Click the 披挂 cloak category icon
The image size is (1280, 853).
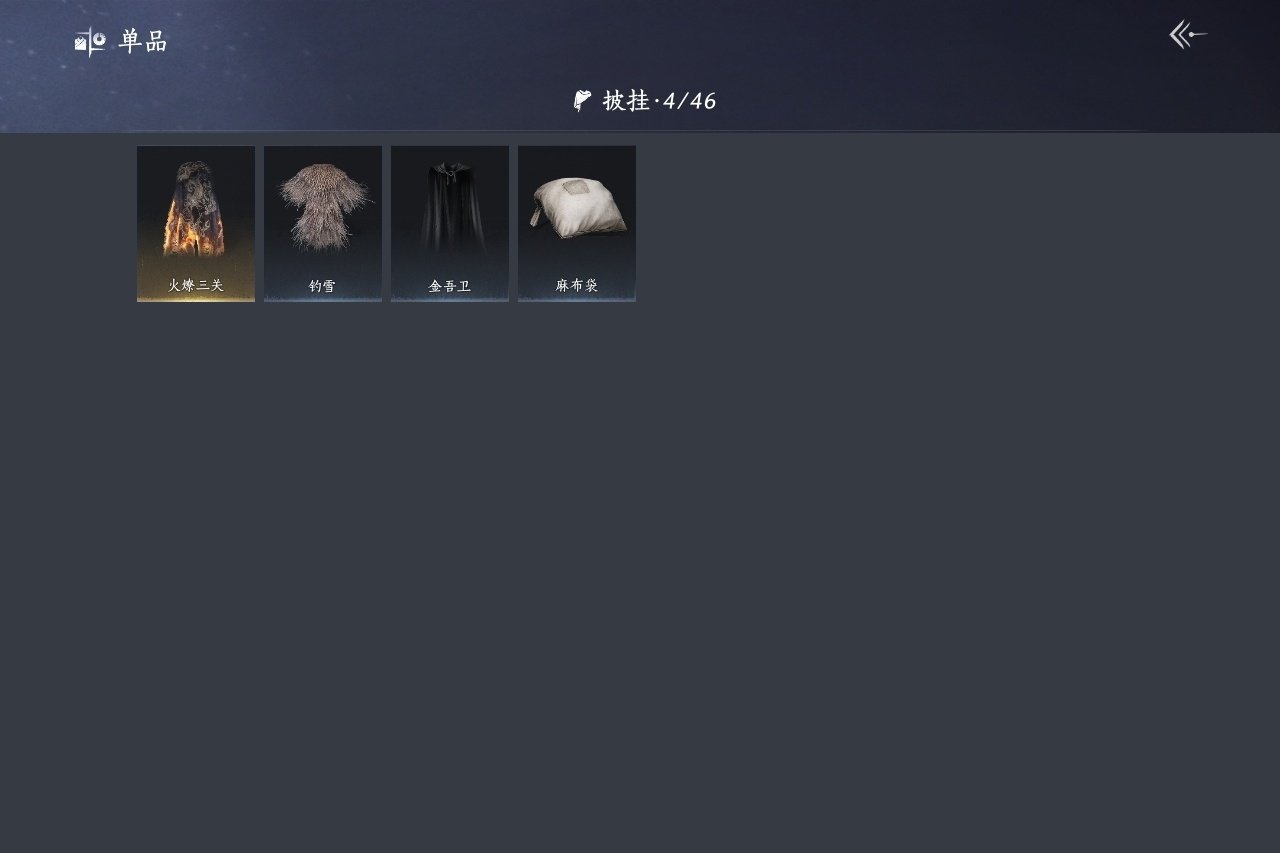[582, 100]
